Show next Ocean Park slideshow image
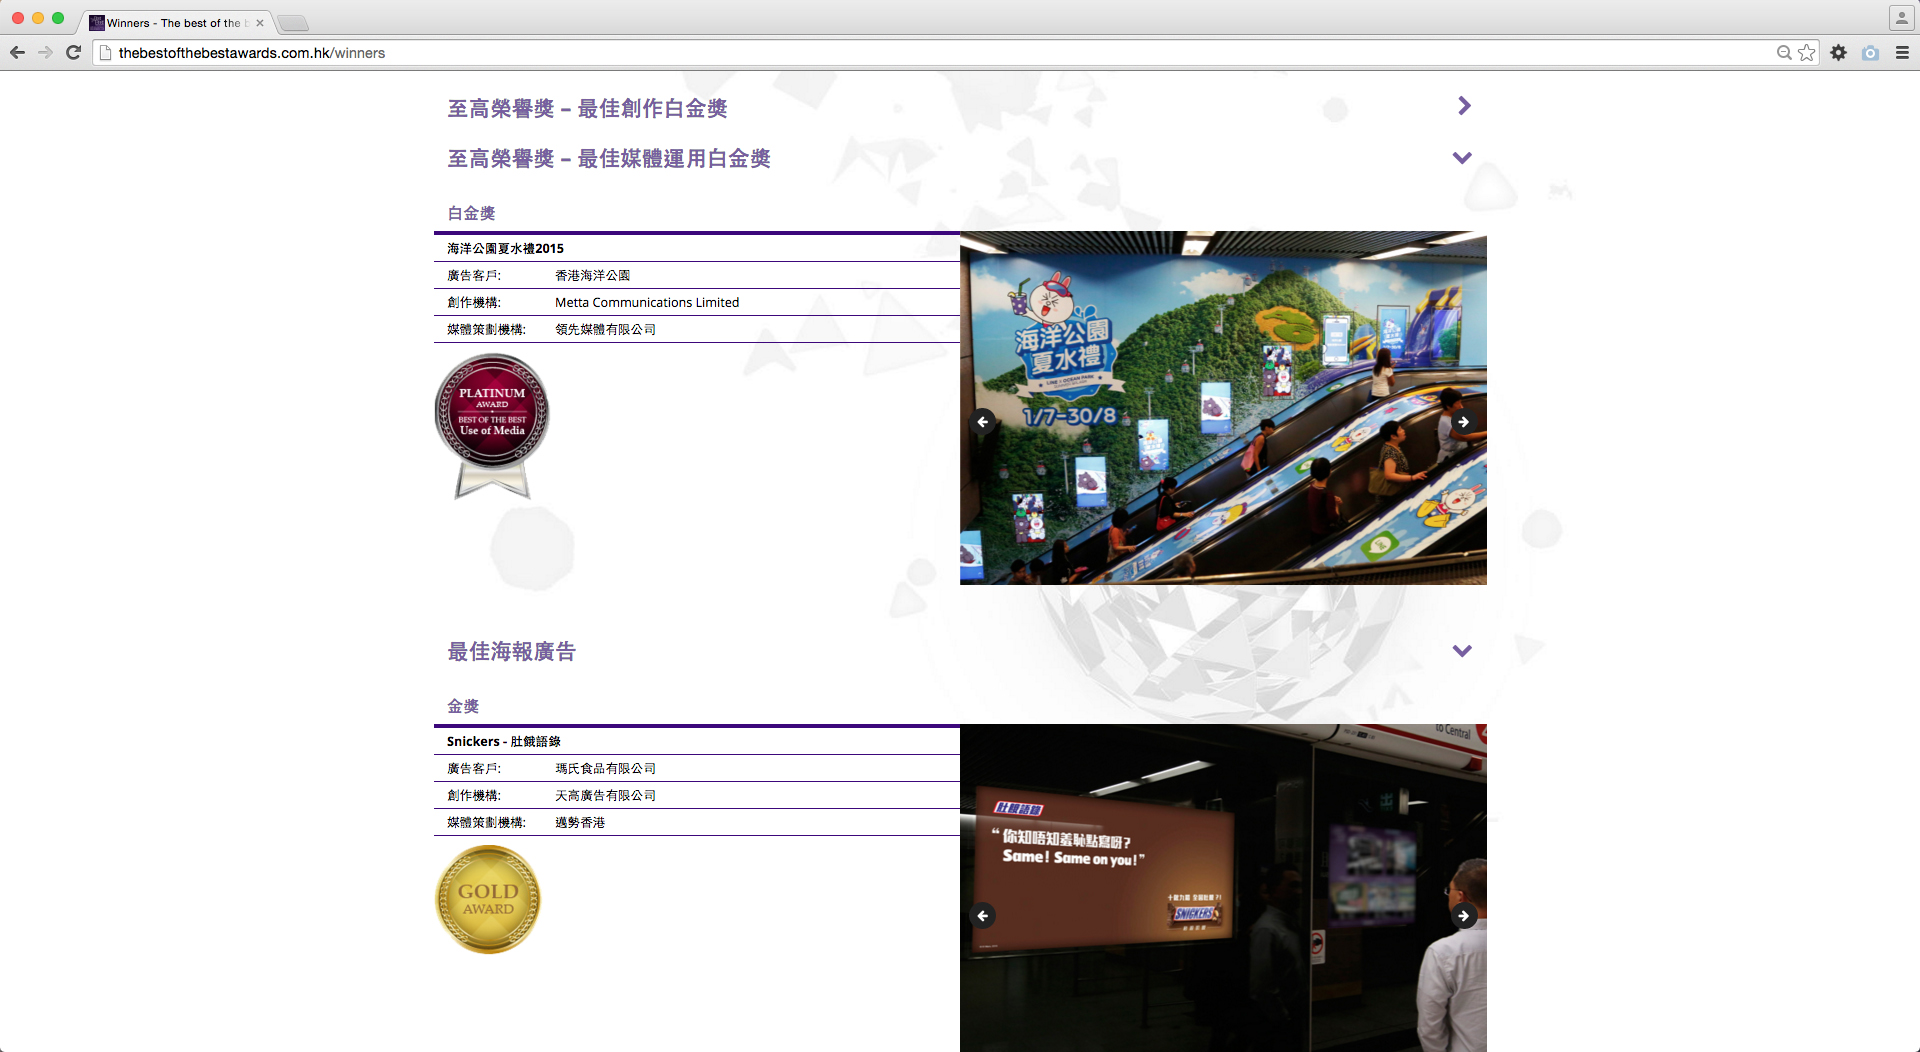 pyautogui.click(x=1463, y=422)
